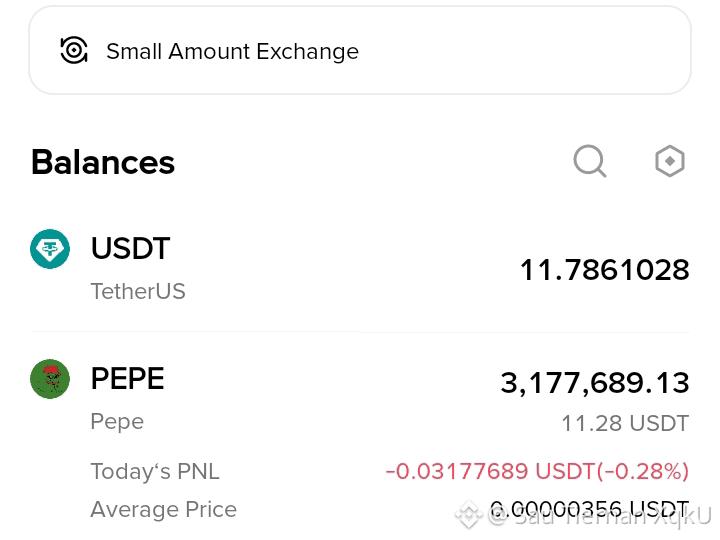Tap the hexagon settings icon beside Balances
720x540 pixels.
pos(669,161)
